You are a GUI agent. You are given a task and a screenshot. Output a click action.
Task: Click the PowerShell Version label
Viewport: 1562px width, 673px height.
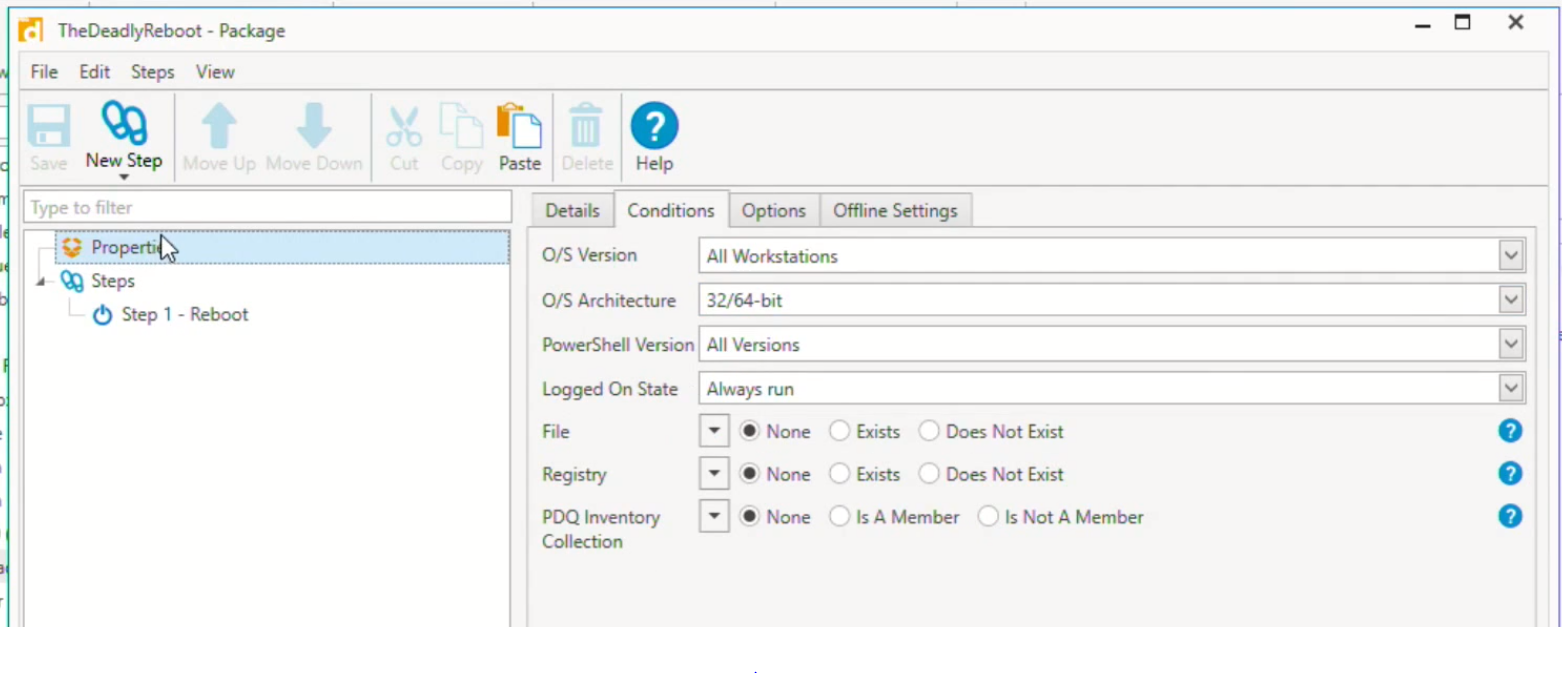pyautogui.click(x=618, y=344)
